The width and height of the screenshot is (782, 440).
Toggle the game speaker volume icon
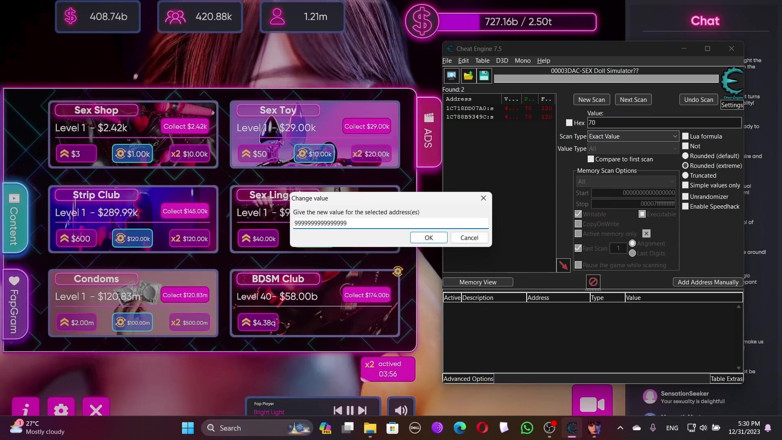(401, 410)
